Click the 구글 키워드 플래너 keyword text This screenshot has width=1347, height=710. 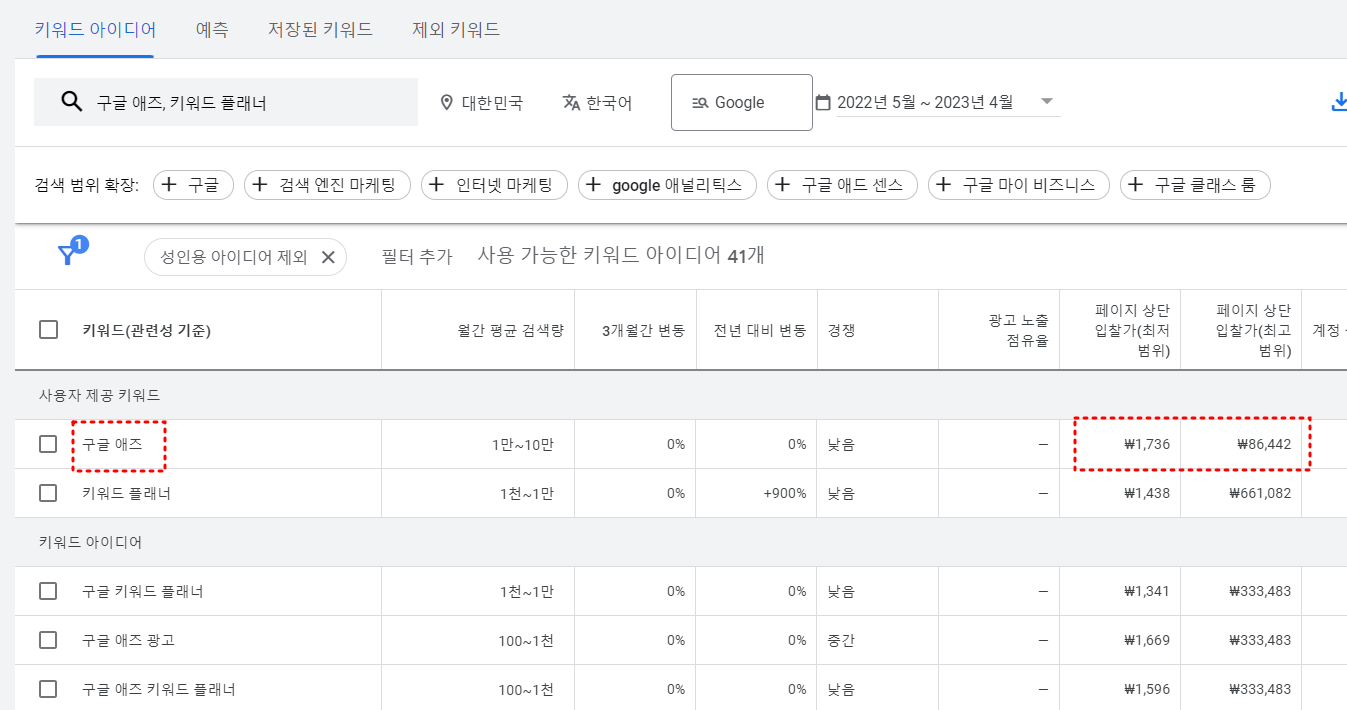pos(143,591)
